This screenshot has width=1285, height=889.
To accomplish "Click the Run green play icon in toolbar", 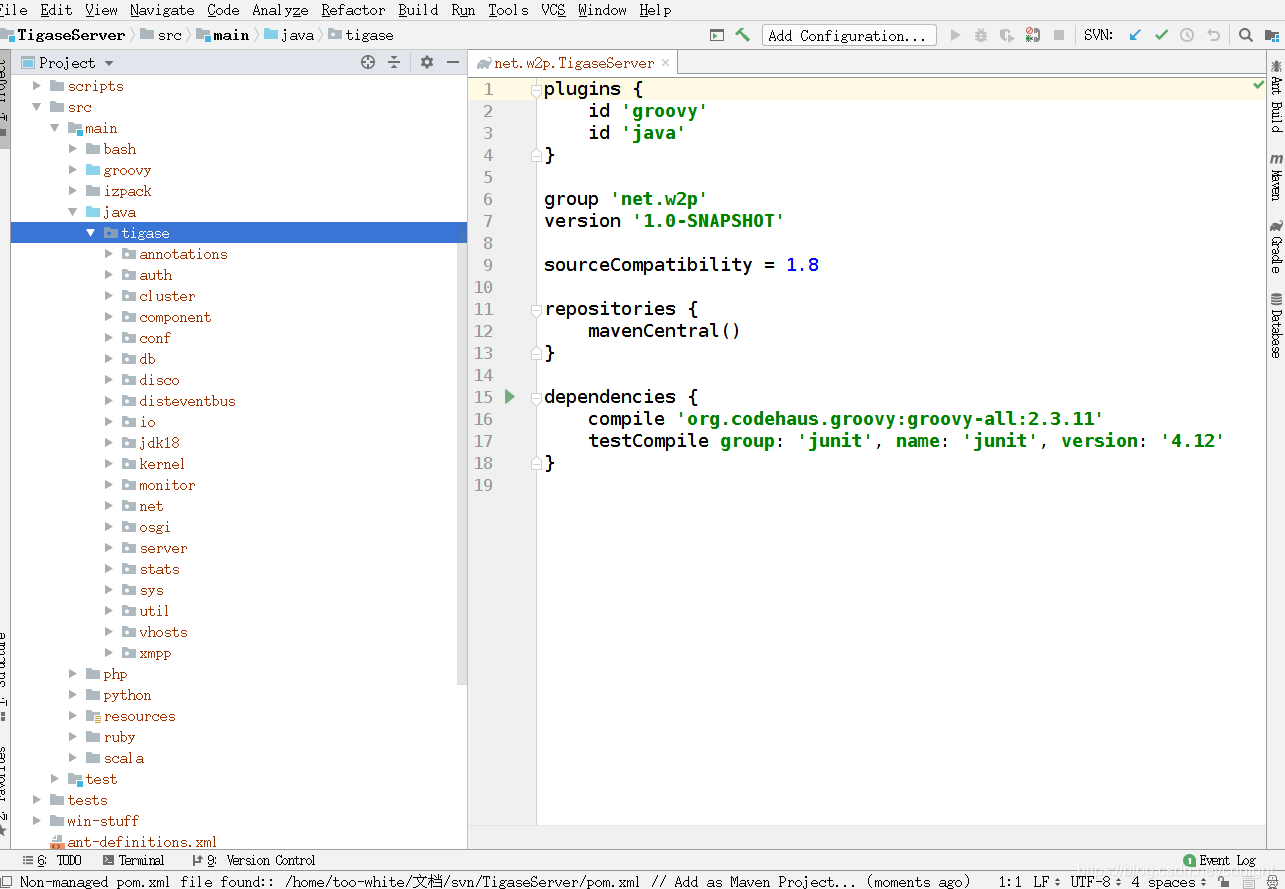I will (955, 35).
